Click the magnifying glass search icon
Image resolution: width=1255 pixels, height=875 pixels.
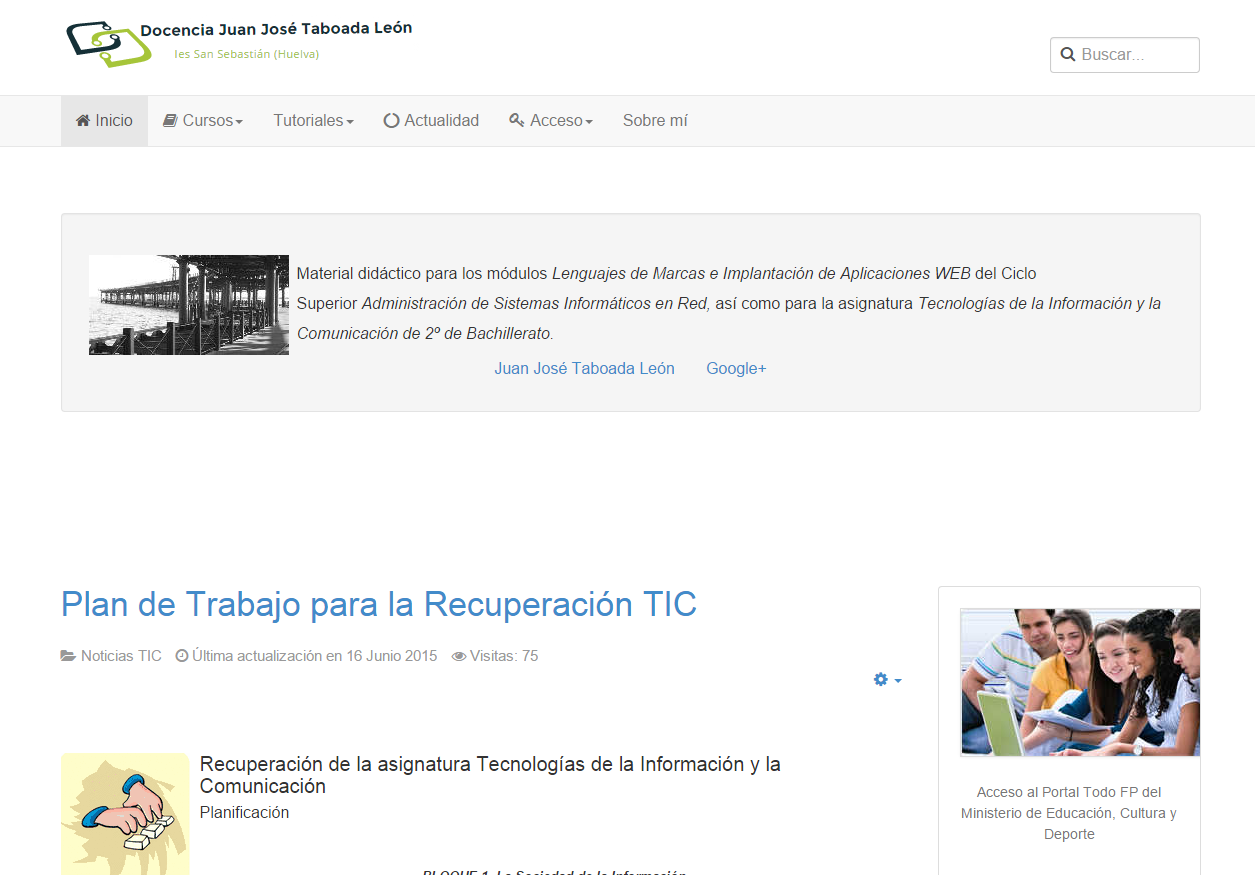pos(1068,55)
